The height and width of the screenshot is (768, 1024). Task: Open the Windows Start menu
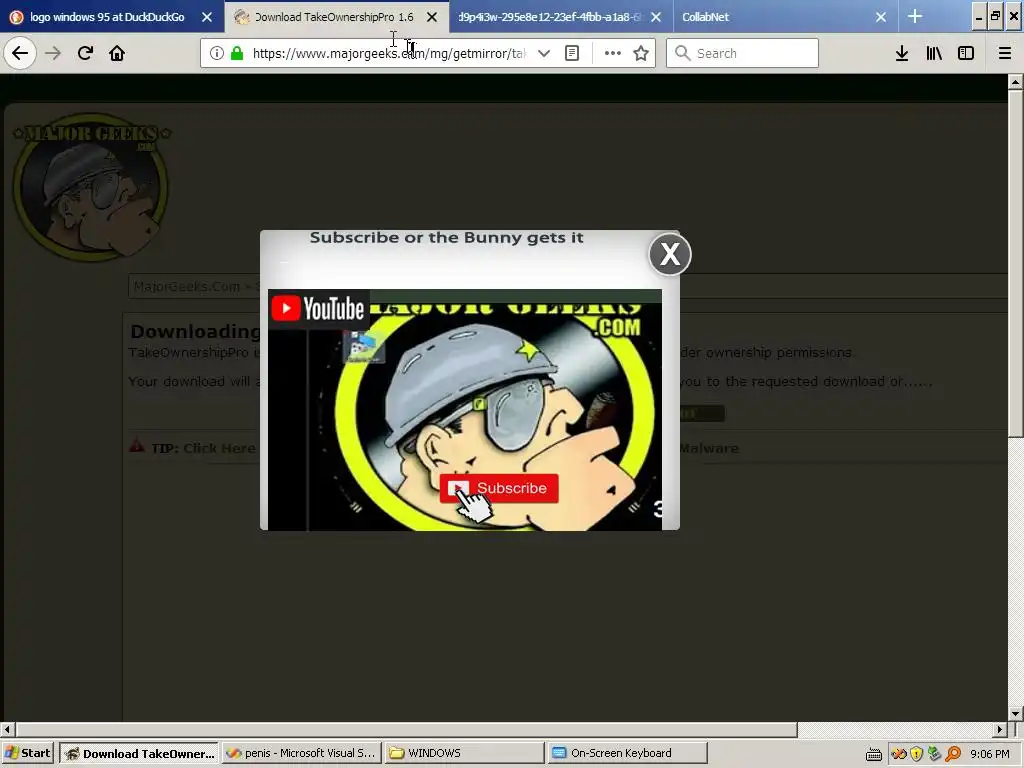(27, 753)
